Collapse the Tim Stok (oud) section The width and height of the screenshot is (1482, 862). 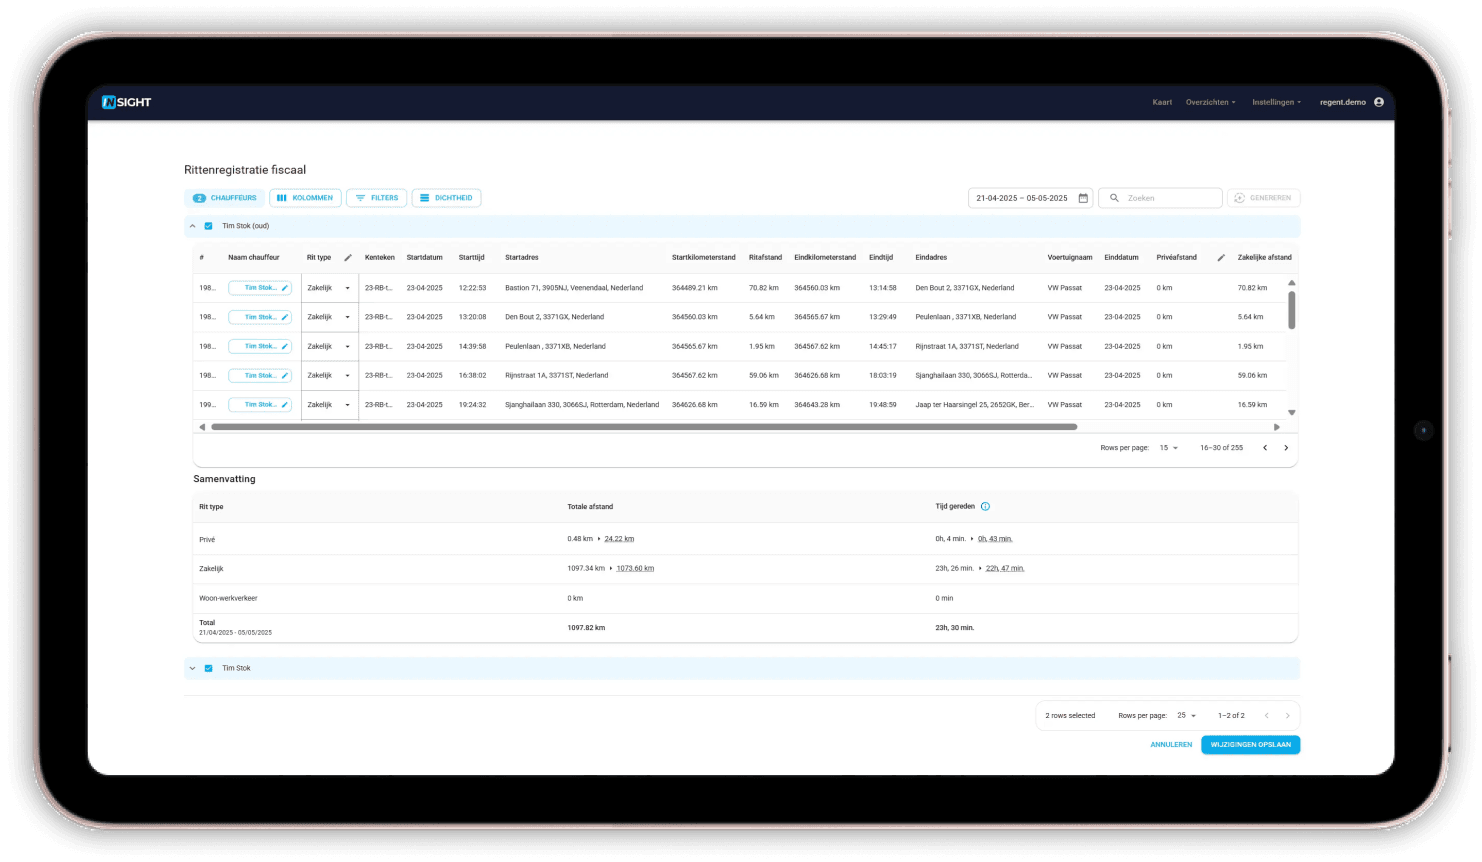(x=193, y=226)
